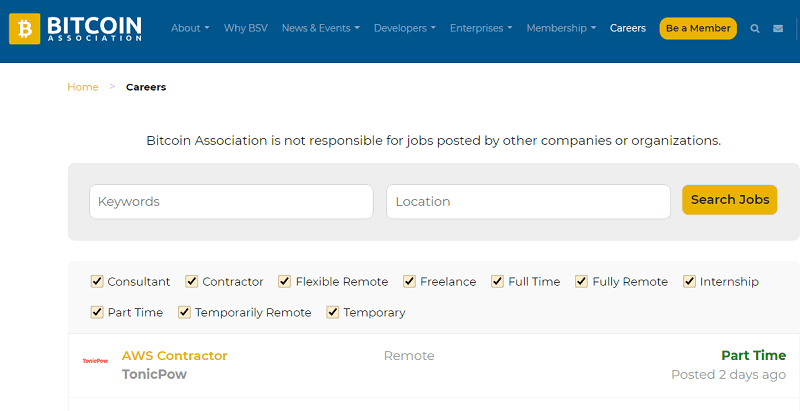Open the AWS Contractor job listing
800x411 pixels.
174,355
